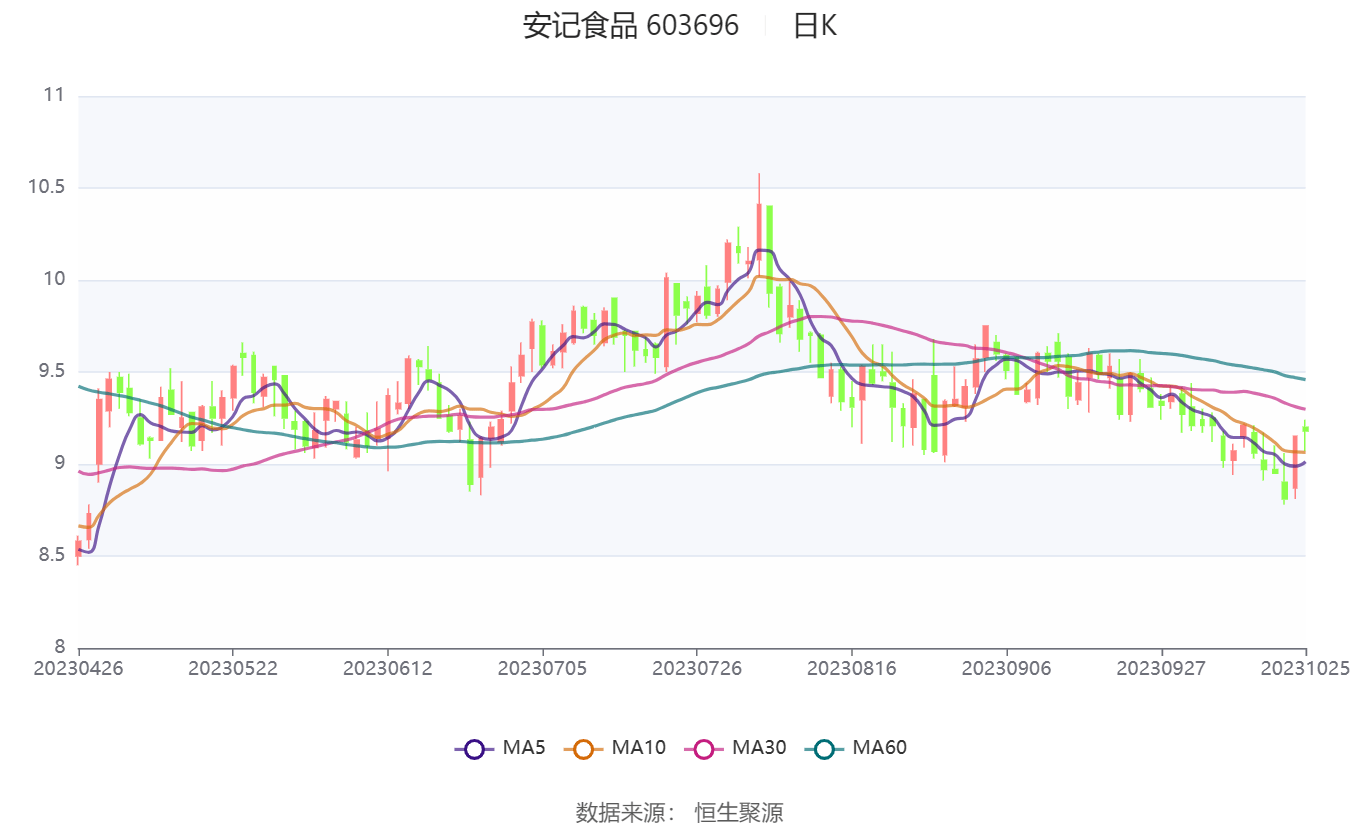Click the 20230726 x-axis date label
Image resolution: width=1360 pixels, height=828 pixels.
pos(696,668)
